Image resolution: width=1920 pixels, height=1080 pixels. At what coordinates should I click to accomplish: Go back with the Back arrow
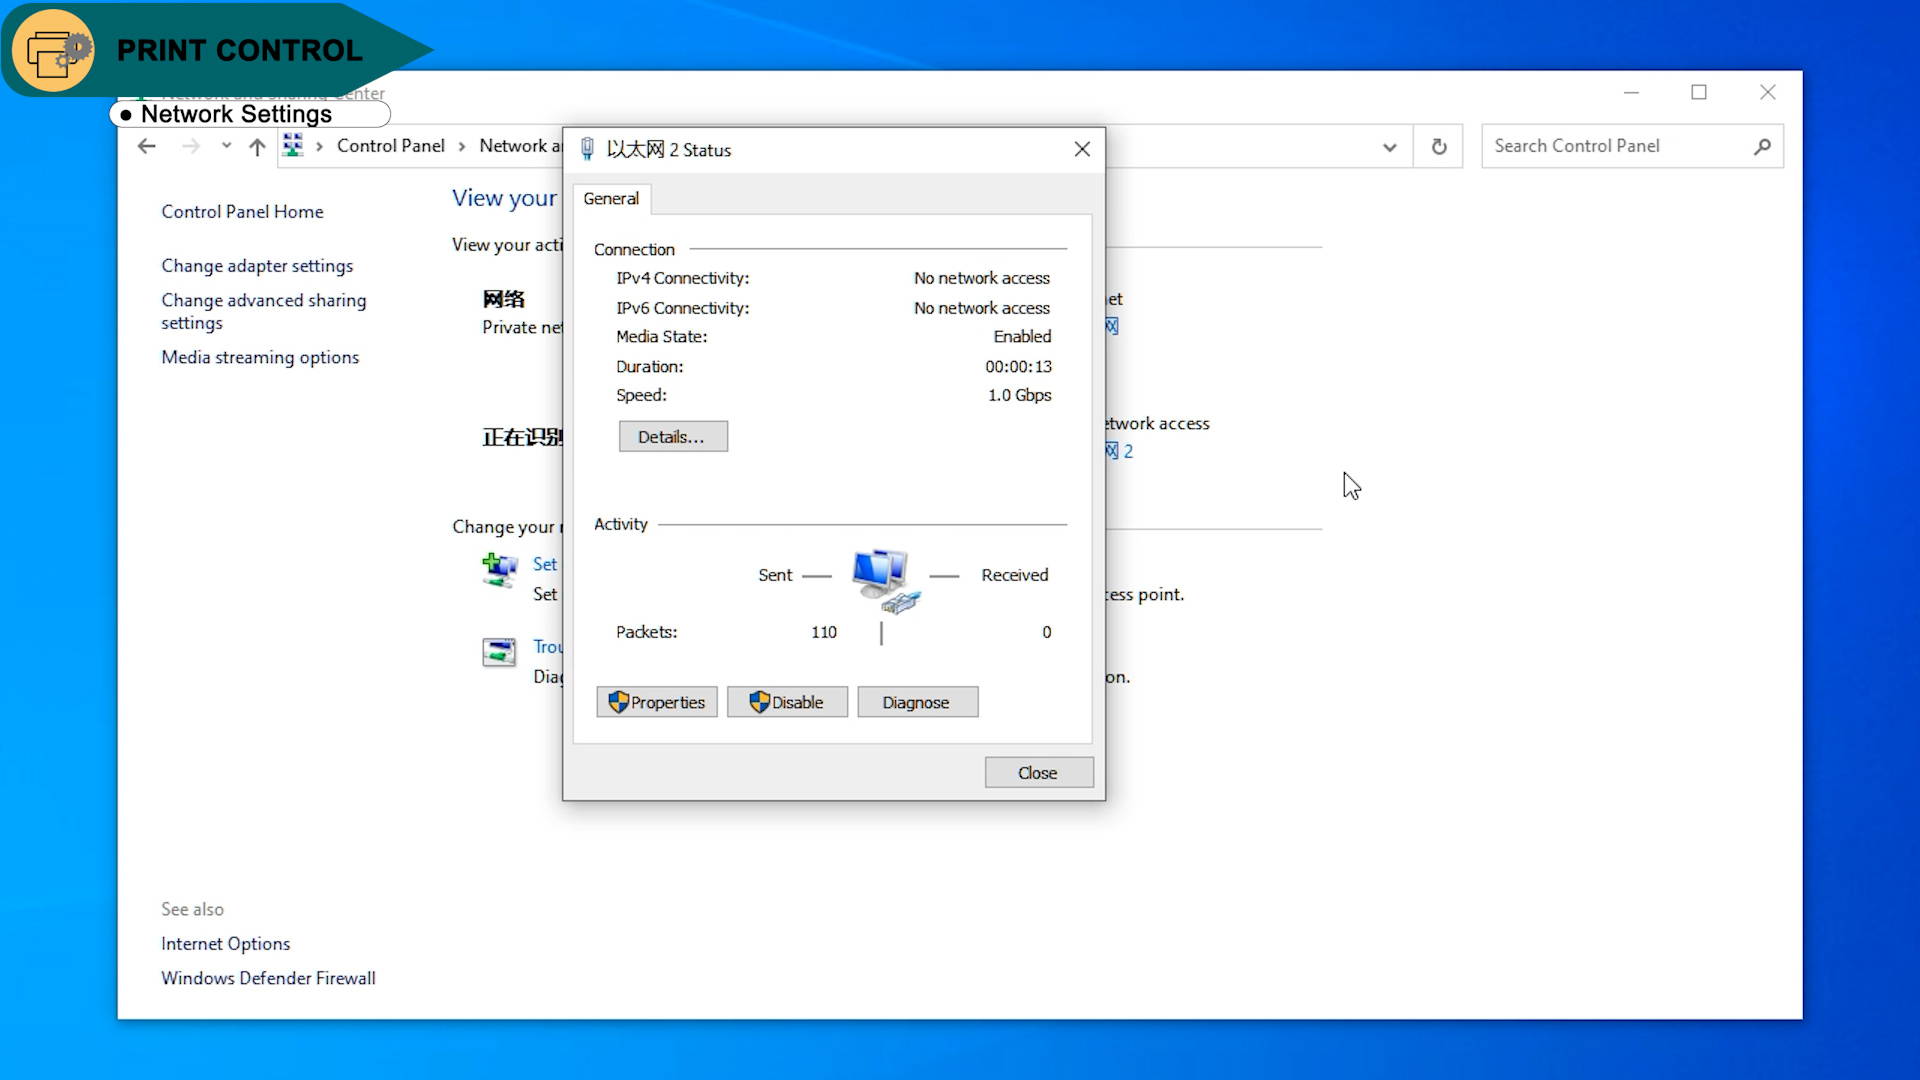(147, 146)
